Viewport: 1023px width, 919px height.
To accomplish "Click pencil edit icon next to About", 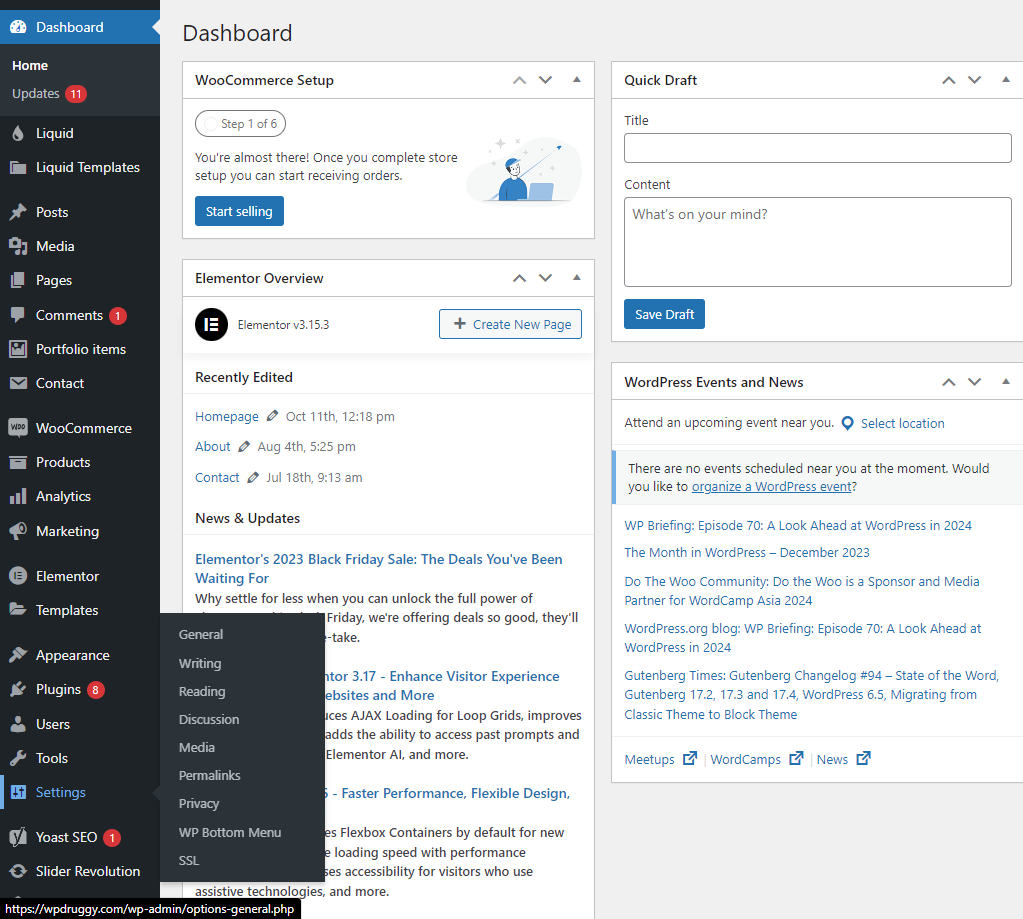I will pyautogui.click(x=244, y=446).
